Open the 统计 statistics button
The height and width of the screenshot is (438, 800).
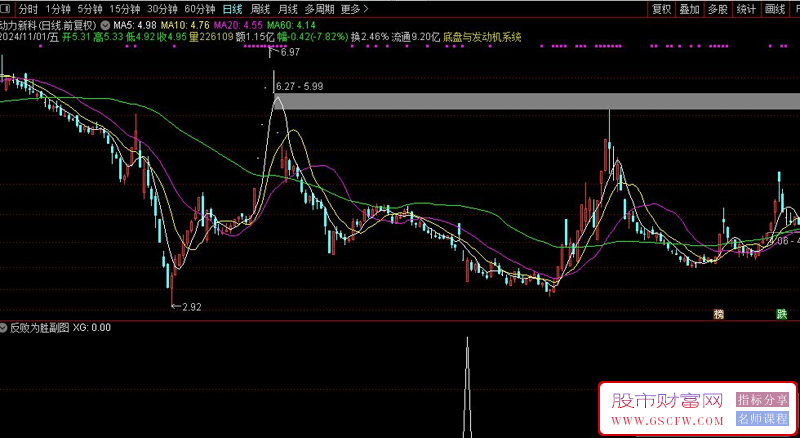click(x=746, y=9)
